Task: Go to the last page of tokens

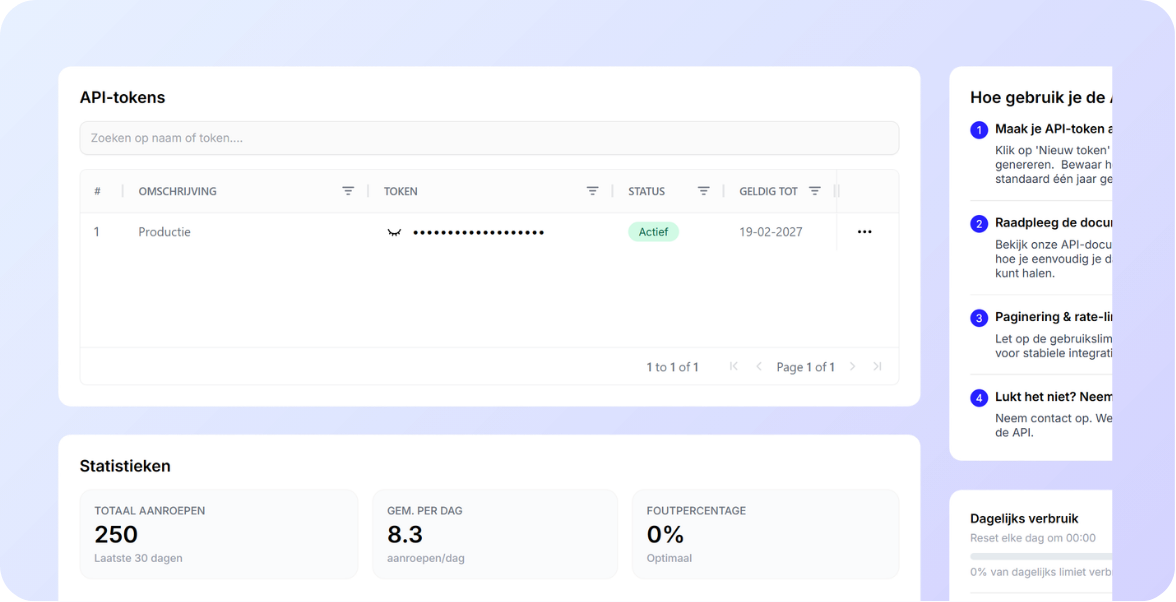Action: coord(877,366)
